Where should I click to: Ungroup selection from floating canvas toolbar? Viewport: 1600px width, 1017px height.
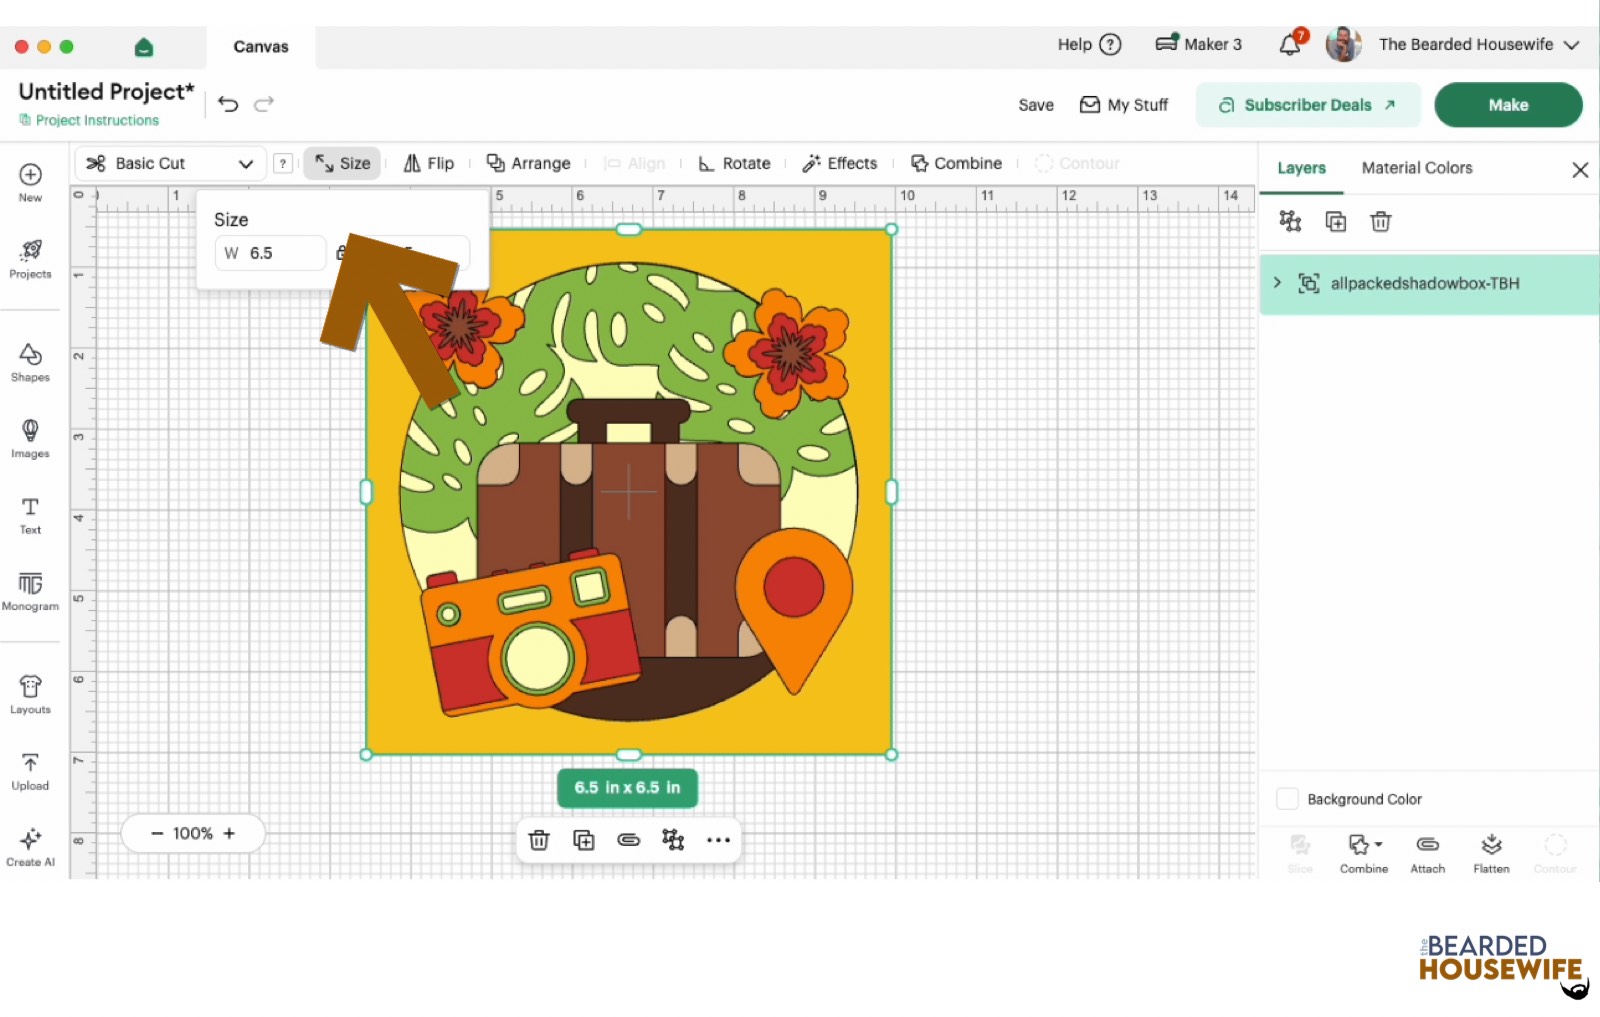(674, 840)
